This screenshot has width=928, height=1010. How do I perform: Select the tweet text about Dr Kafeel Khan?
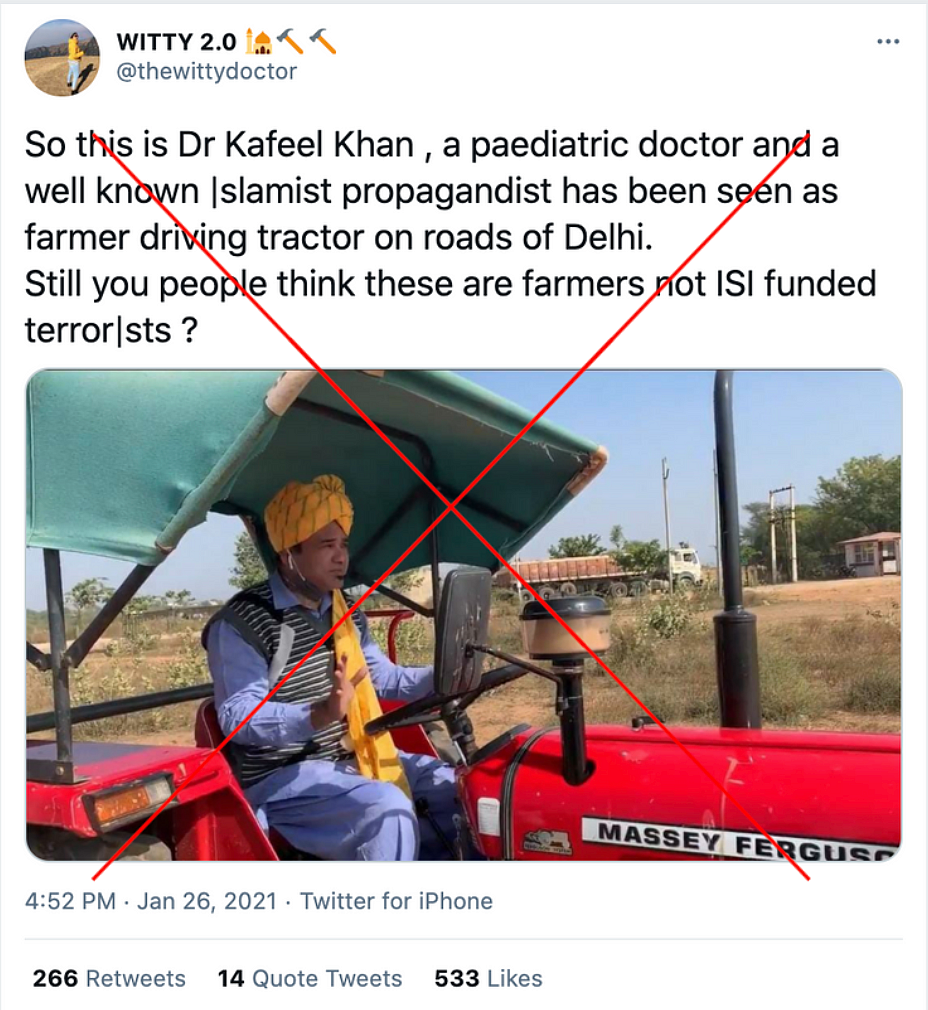tap(451, 237)
